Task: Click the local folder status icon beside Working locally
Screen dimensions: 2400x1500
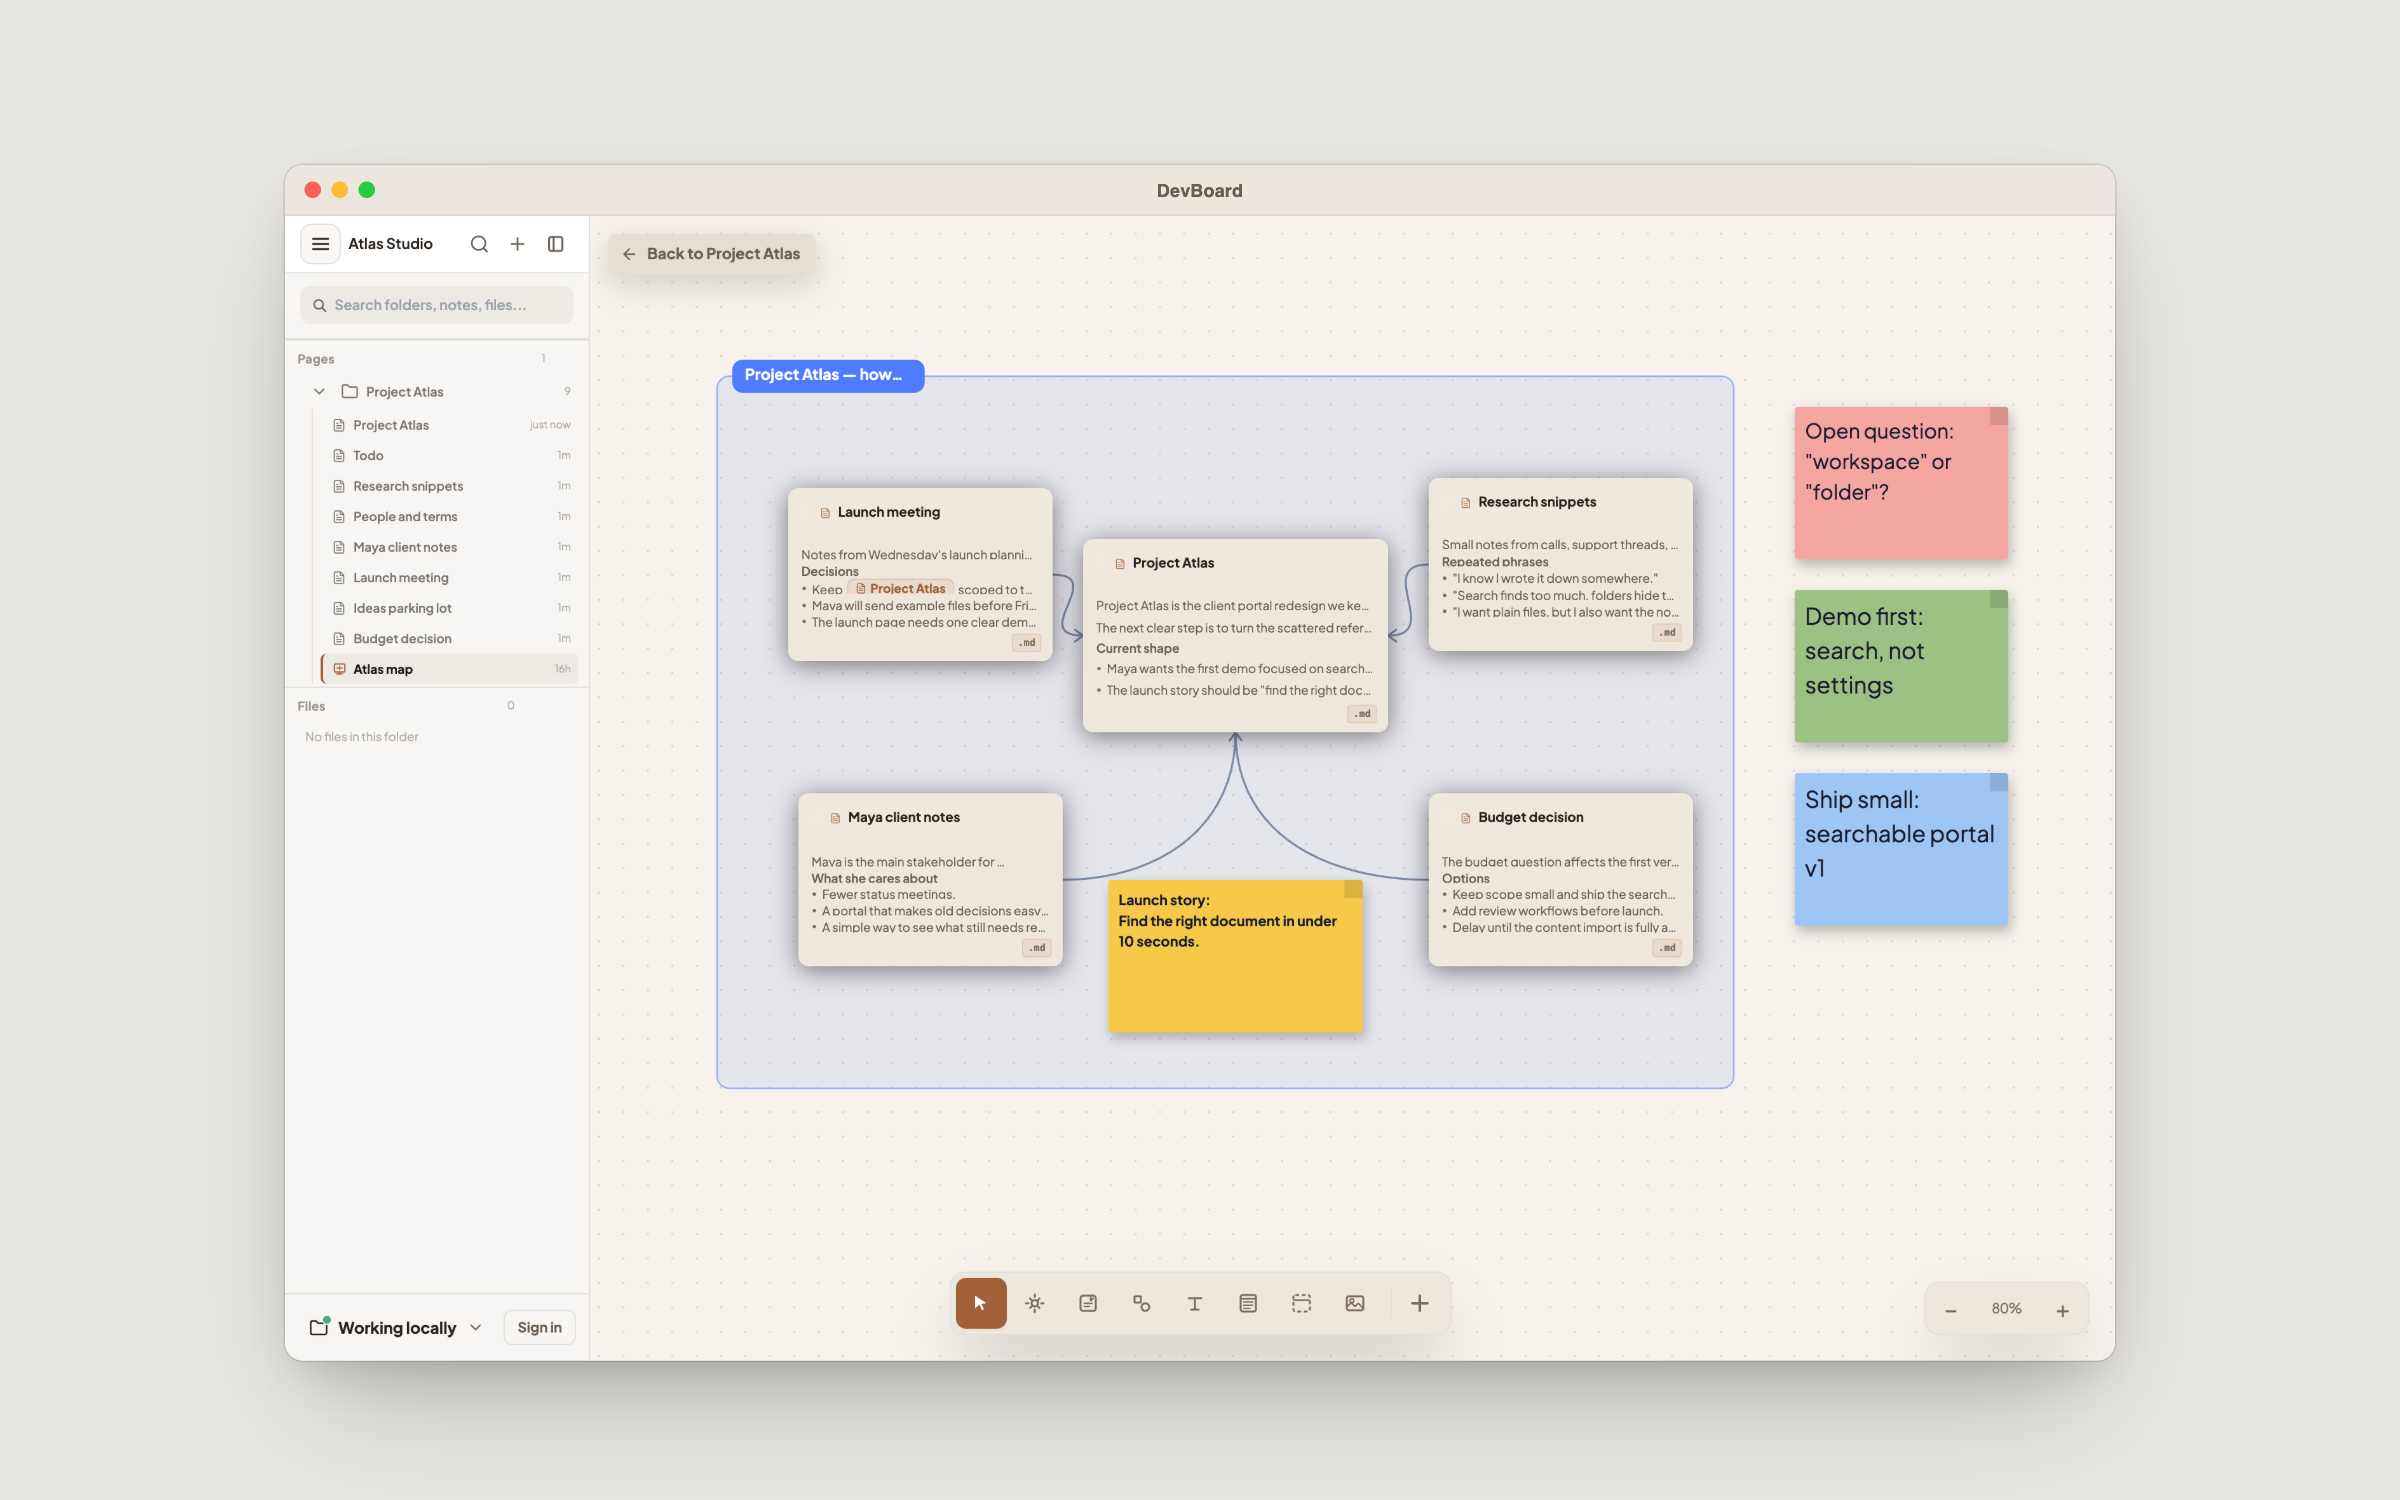Action: point(319,1327)
